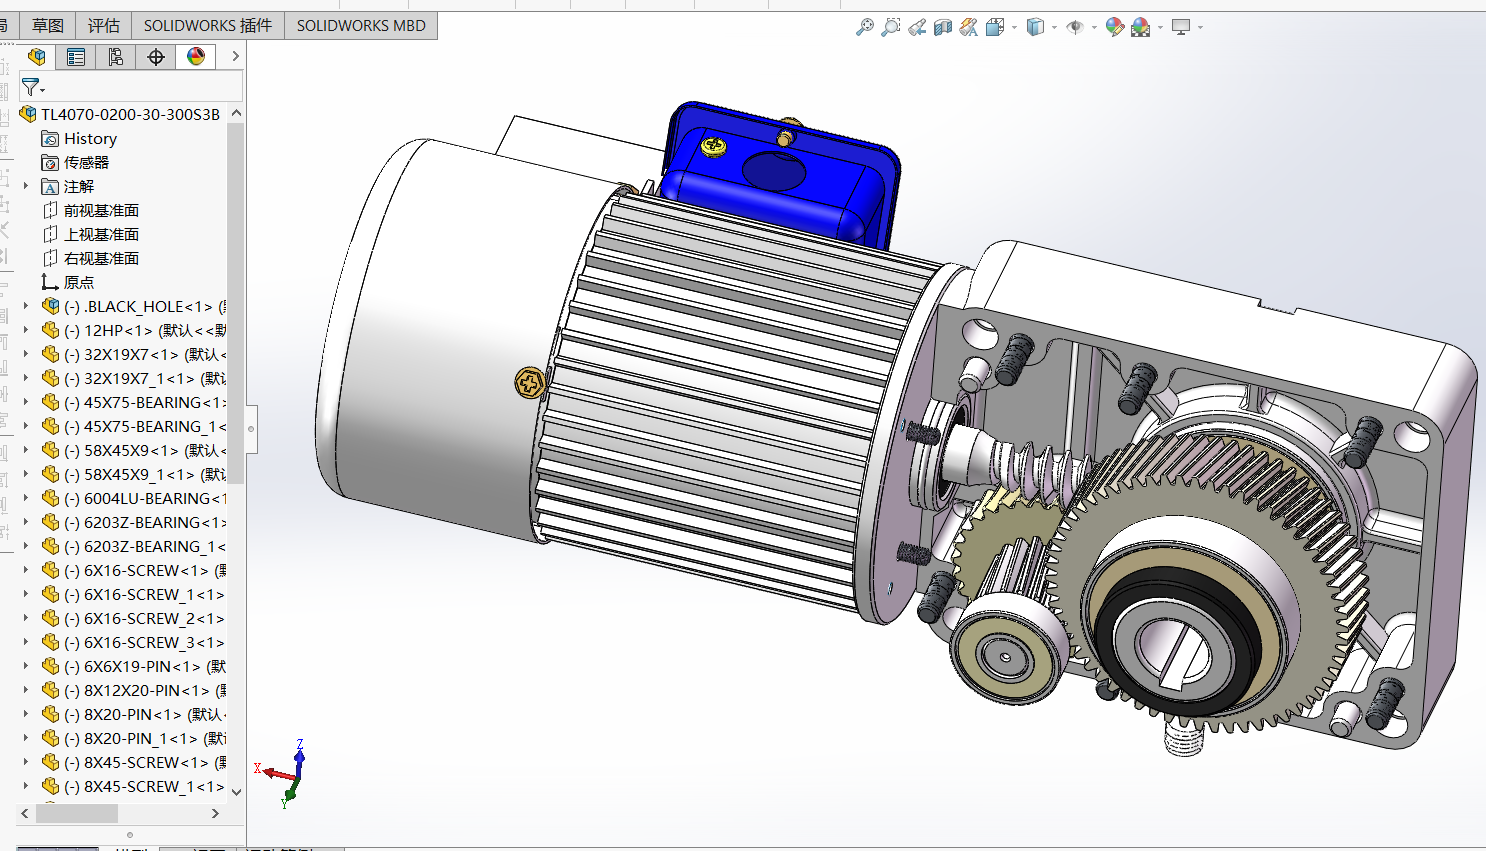Image resolution: width=1486 pixels, height=851 pixels.
Task: Open the SOLIDWORKS MBD tab
Action: point(361,26)
